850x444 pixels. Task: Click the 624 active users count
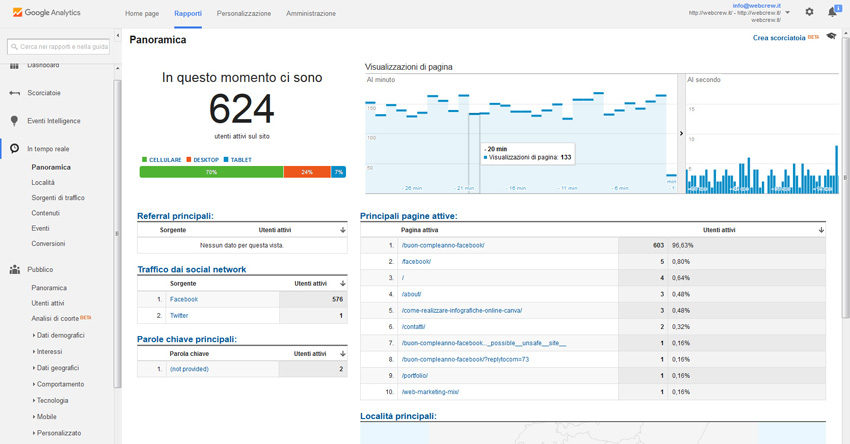(242, 109)
